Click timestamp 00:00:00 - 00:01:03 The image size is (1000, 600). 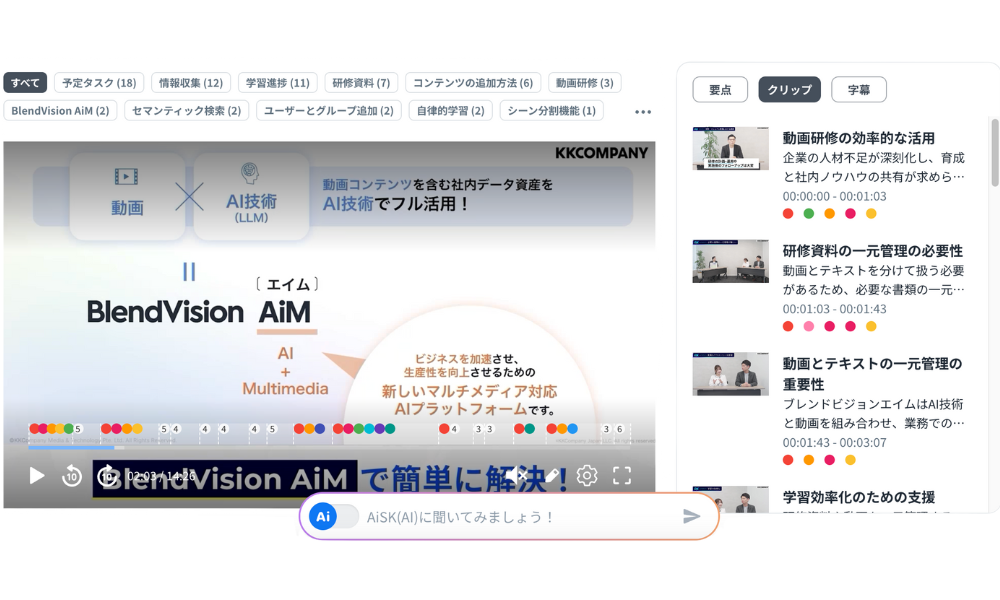click(834, 196)
